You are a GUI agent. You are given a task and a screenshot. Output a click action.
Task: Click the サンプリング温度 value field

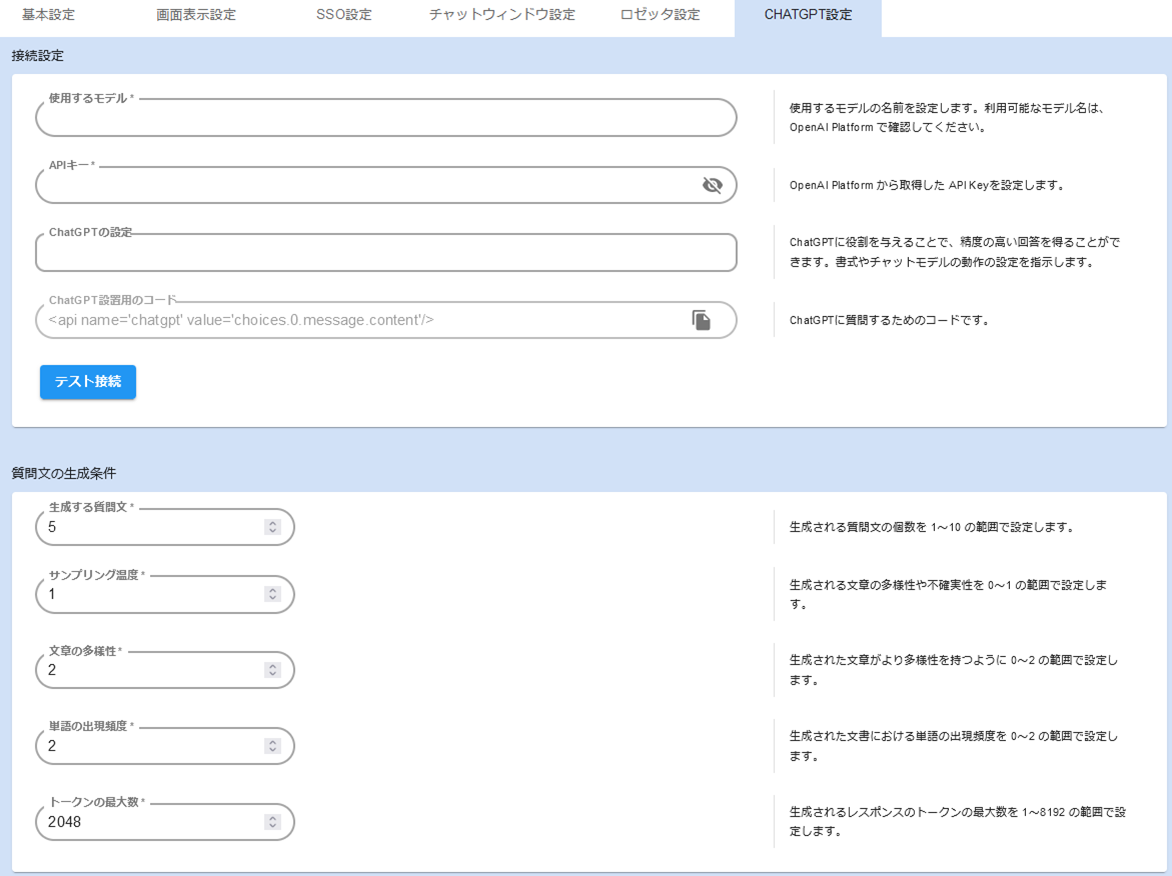[x=120, y=594]
